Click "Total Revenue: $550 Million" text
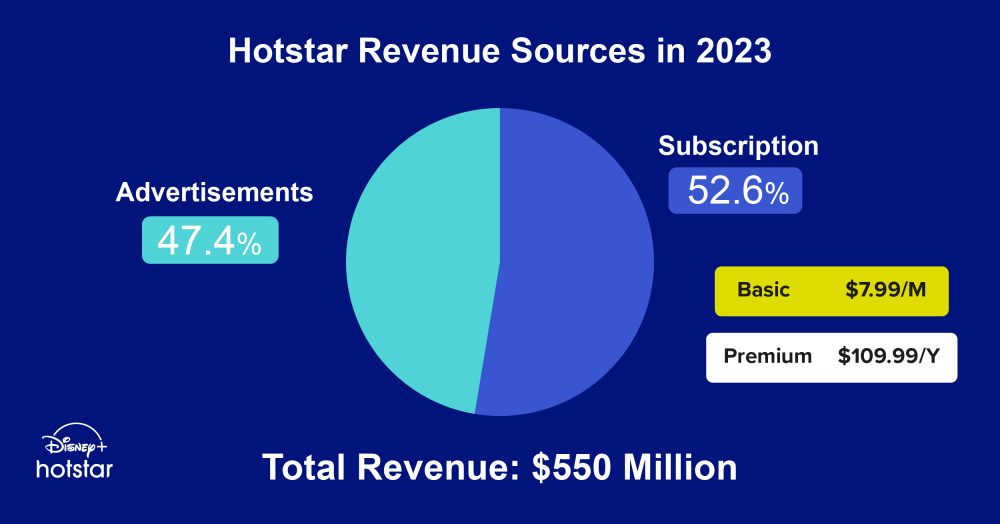The width and height of the screenshot is (1000, 524). click(x=499, y=467)
